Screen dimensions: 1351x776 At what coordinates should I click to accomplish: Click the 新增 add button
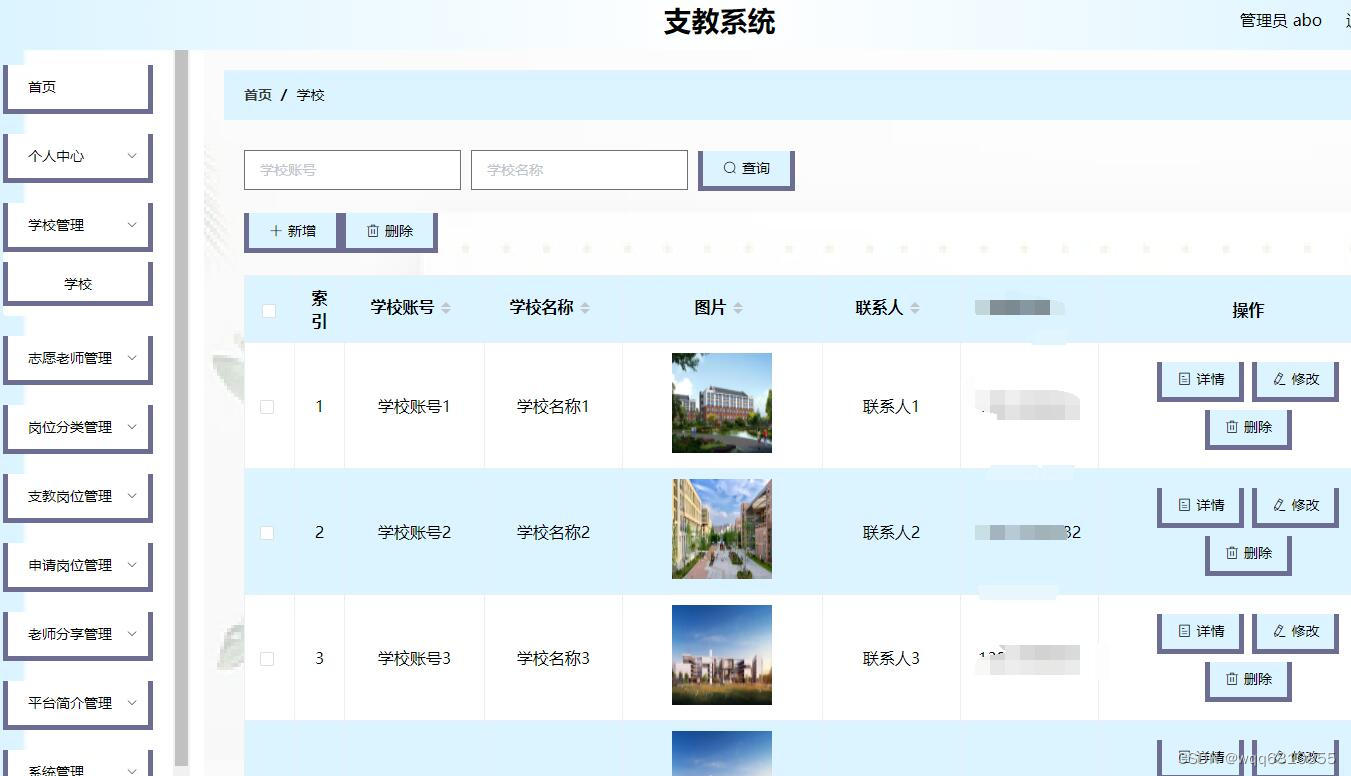click(293, 231)
